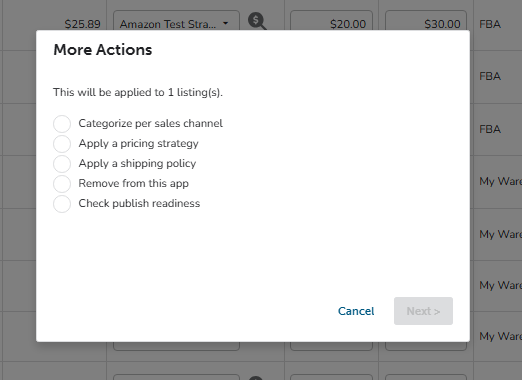
Task: Click the dollar magnifier price lookup icon
Action: (257, 21)
